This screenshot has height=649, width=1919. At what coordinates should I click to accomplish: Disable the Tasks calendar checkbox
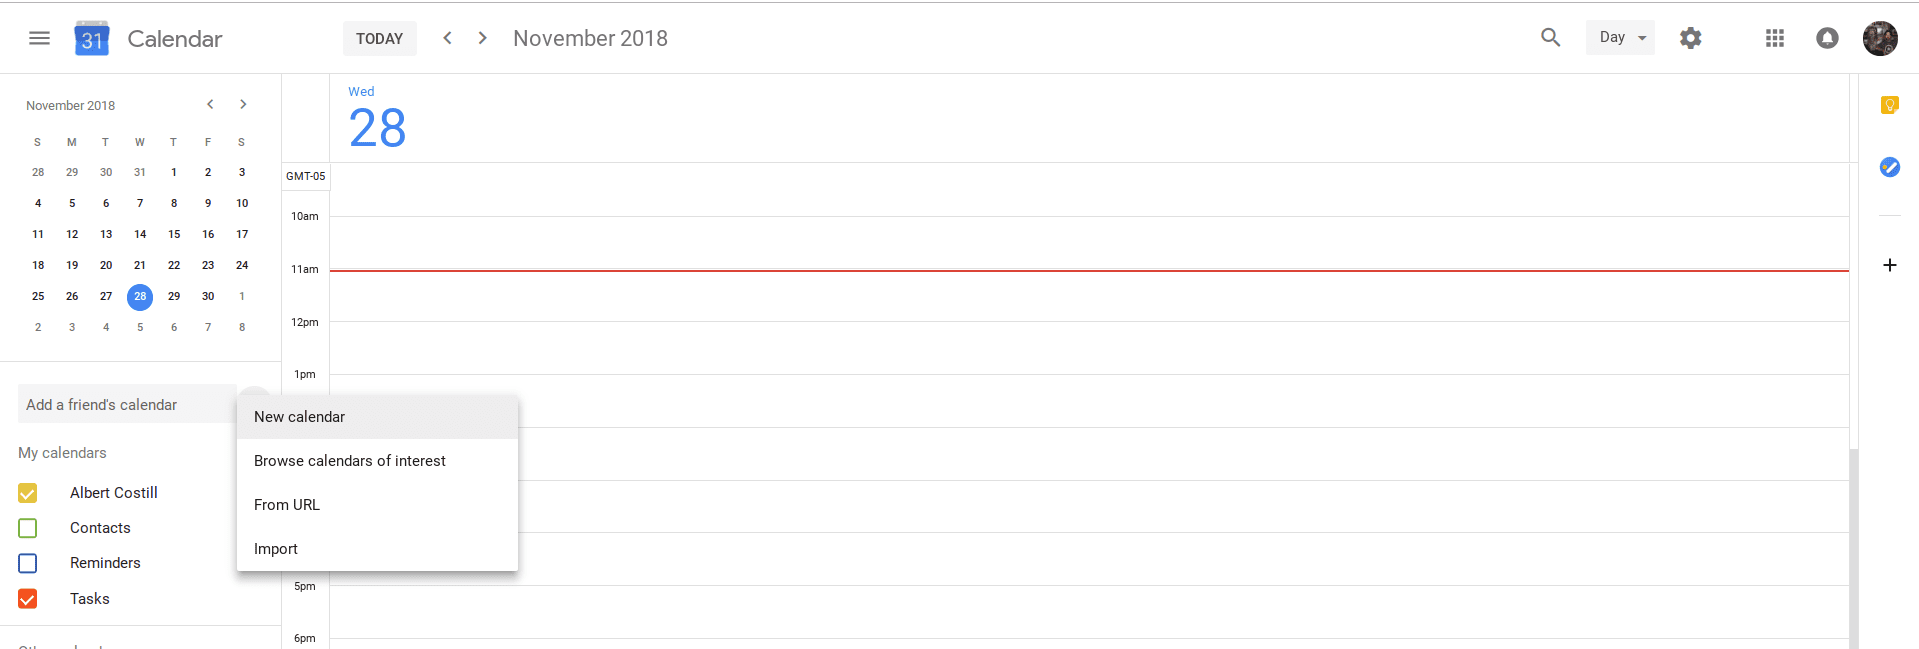[28, 599]
